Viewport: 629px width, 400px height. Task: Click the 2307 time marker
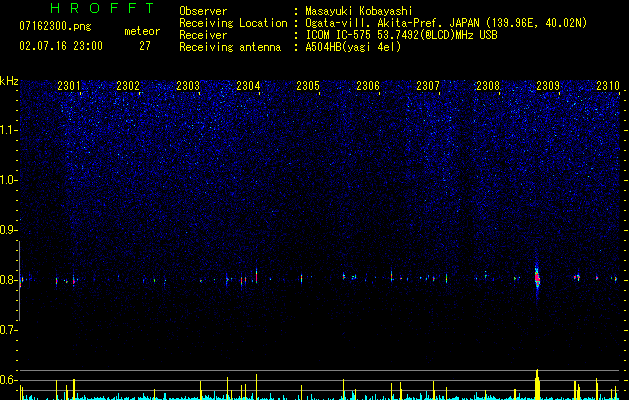[428, 86]
